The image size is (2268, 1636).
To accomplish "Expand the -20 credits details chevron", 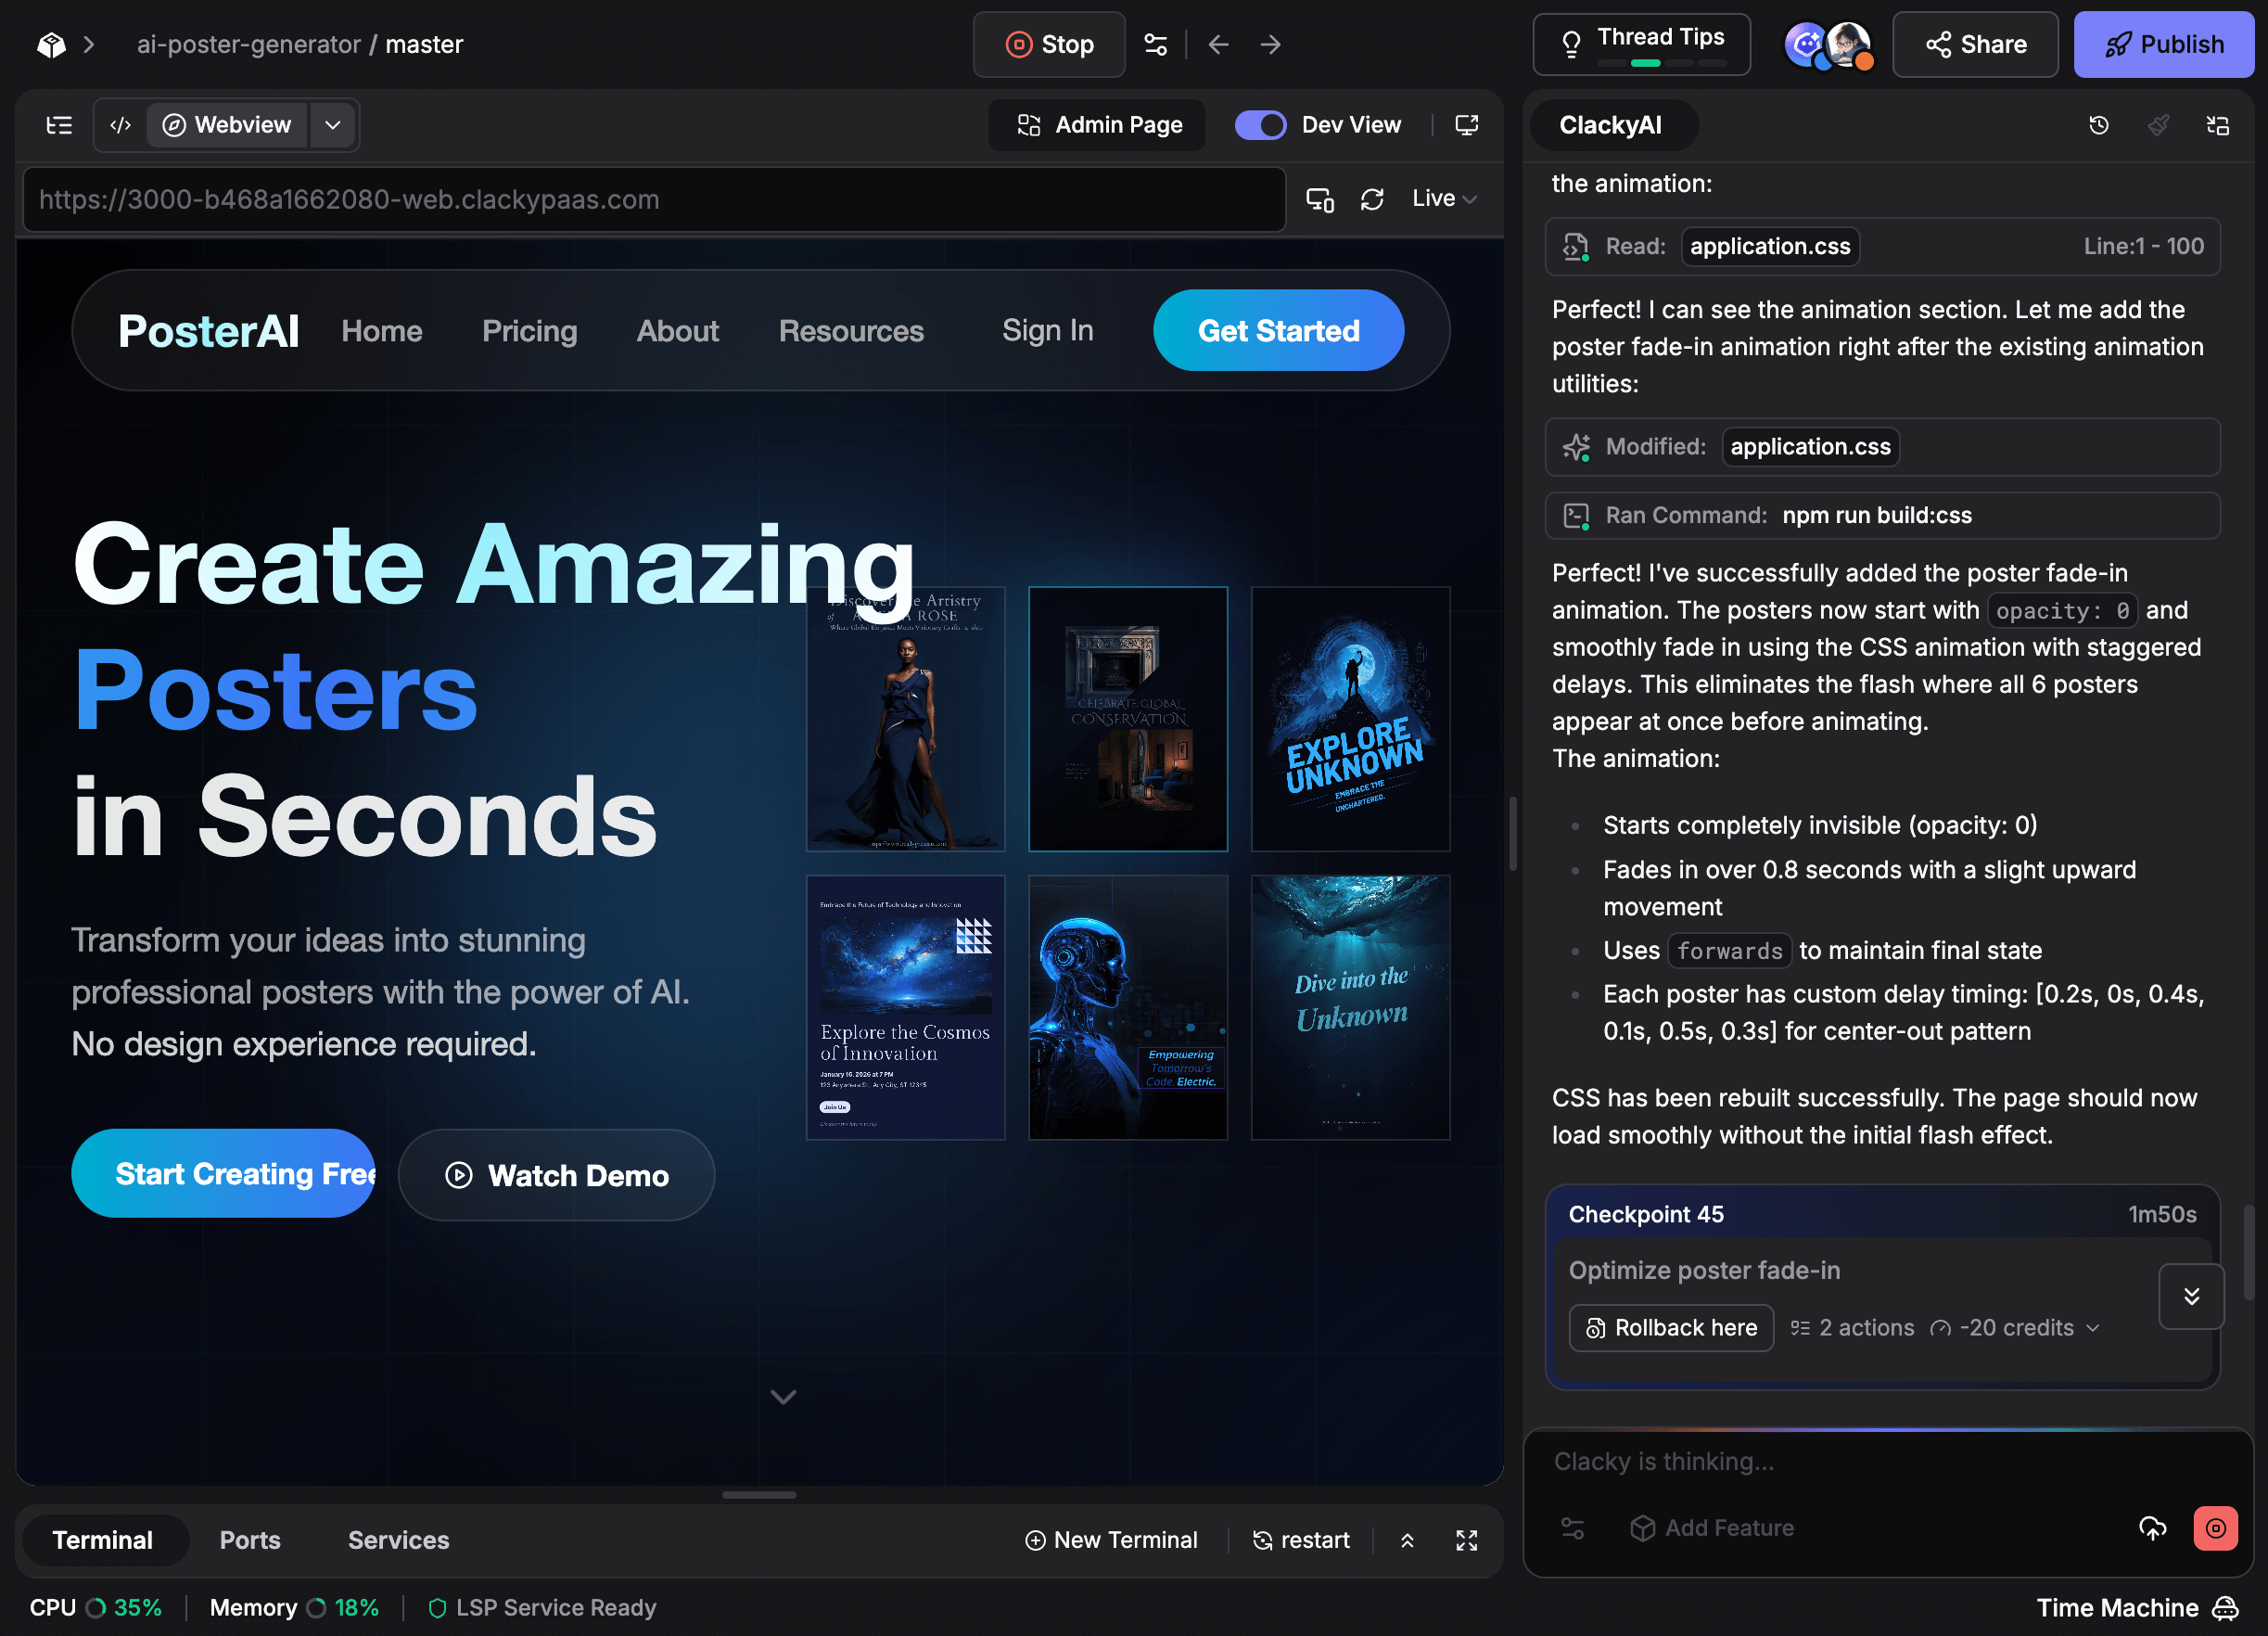I will pos(2093,1328).
